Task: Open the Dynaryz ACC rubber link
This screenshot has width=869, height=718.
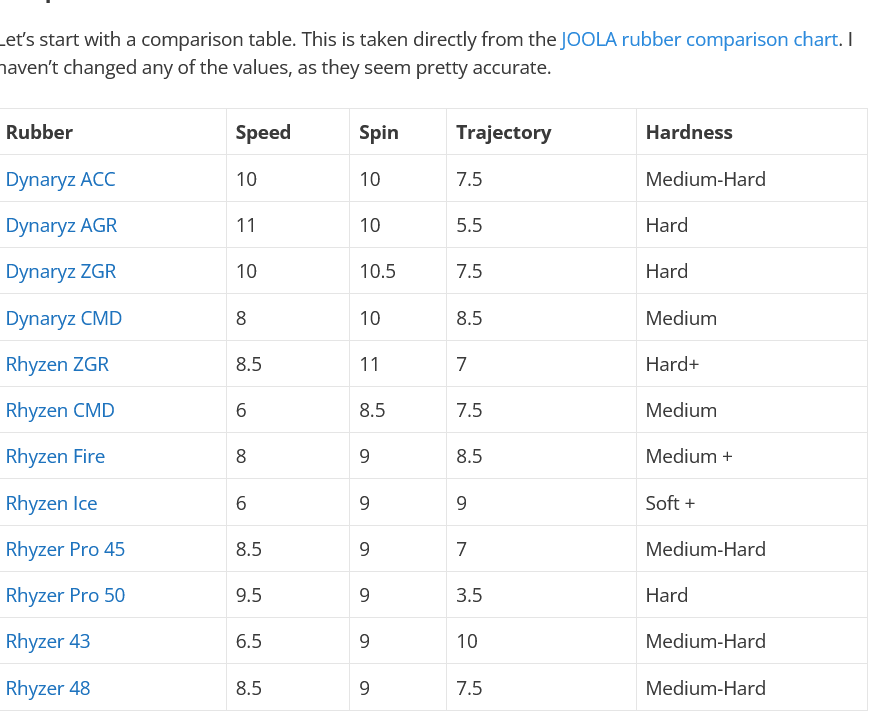Action: 60,179
